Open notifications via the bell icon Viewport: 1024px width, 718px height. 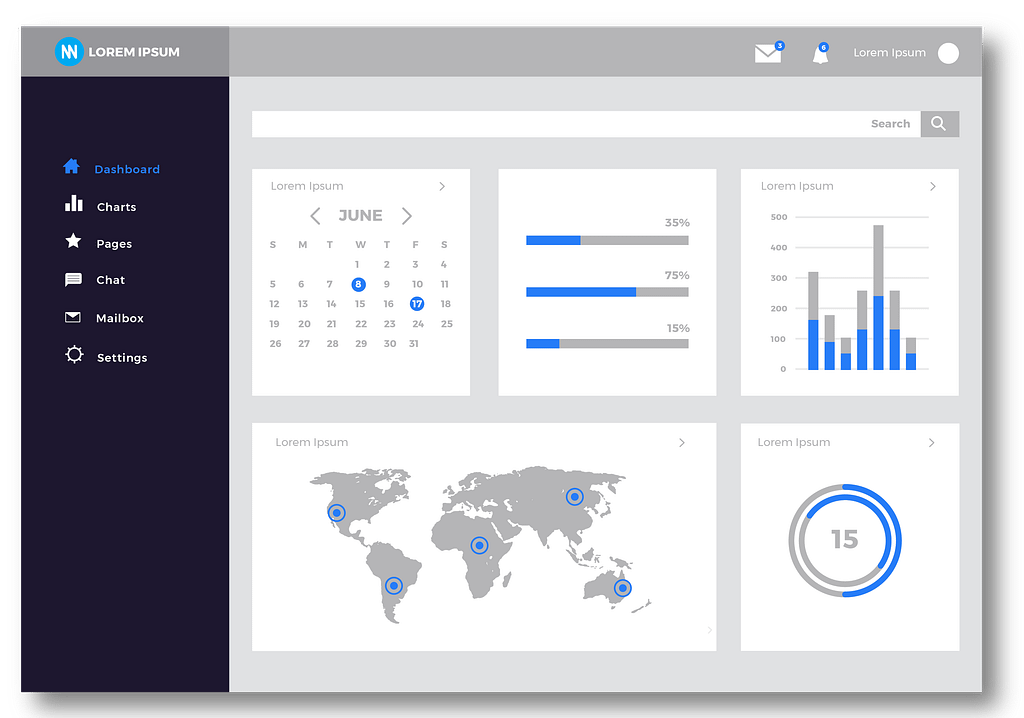pos(820,55)
